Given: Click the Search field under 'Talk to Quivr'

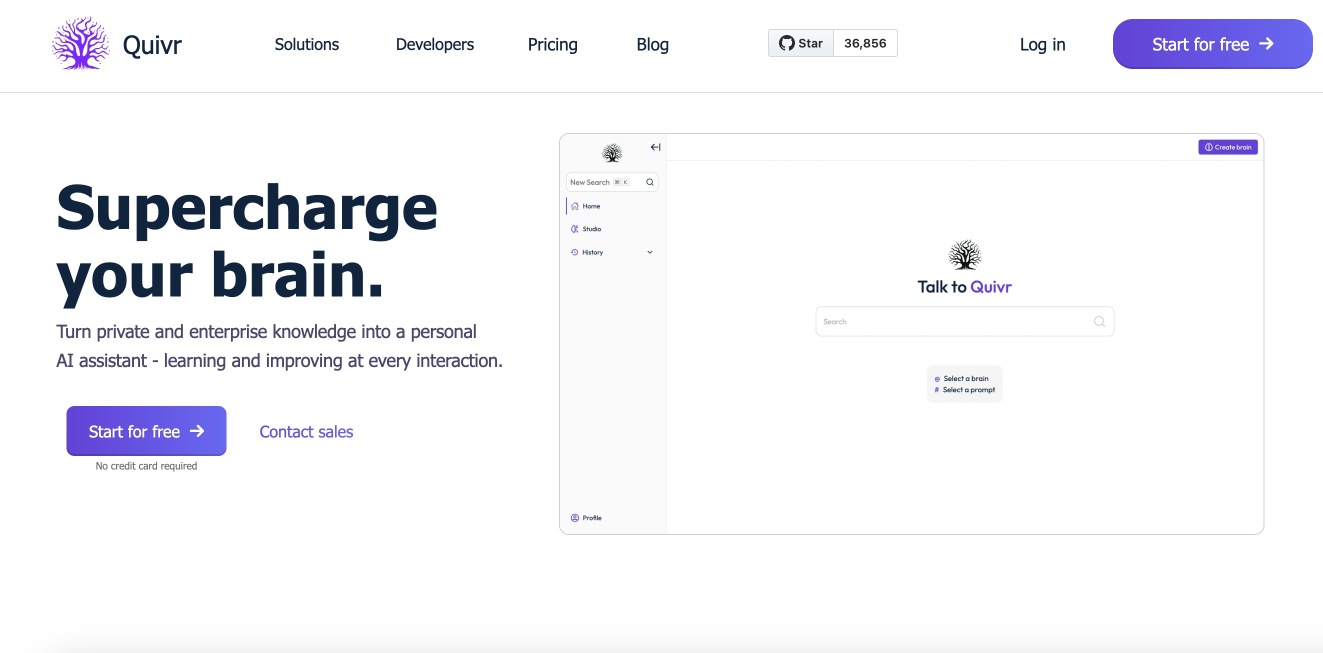Looking at the screenshot, I should click(965, 321).
